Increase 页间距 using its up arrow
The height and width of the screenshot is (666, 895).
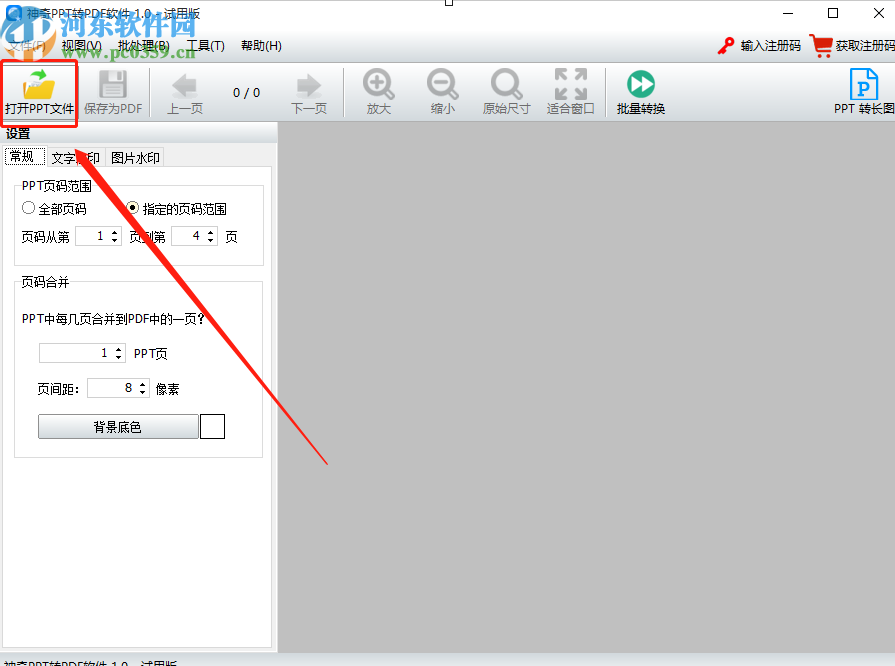[144, 383]
